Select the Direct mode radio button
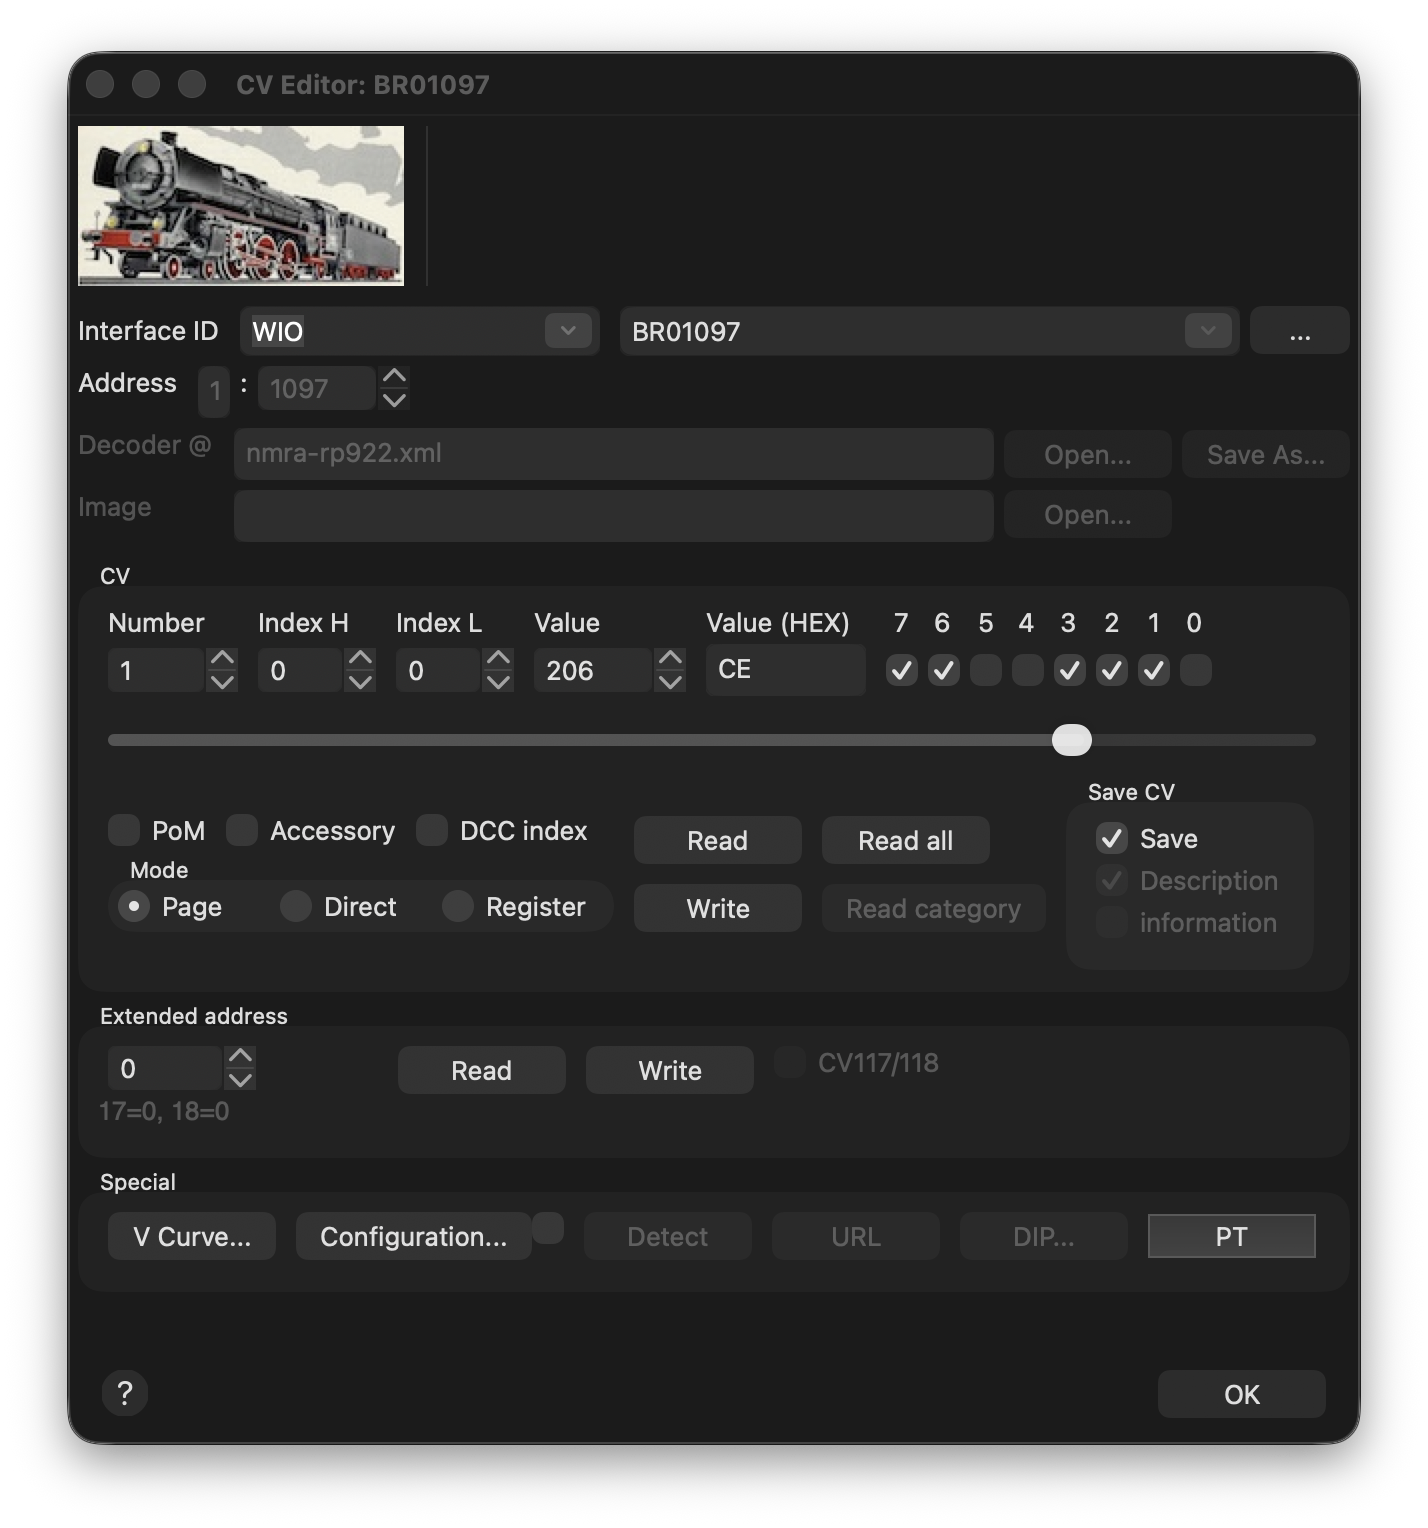Viewport: 1428px width, 1528px height. point(295,907)
